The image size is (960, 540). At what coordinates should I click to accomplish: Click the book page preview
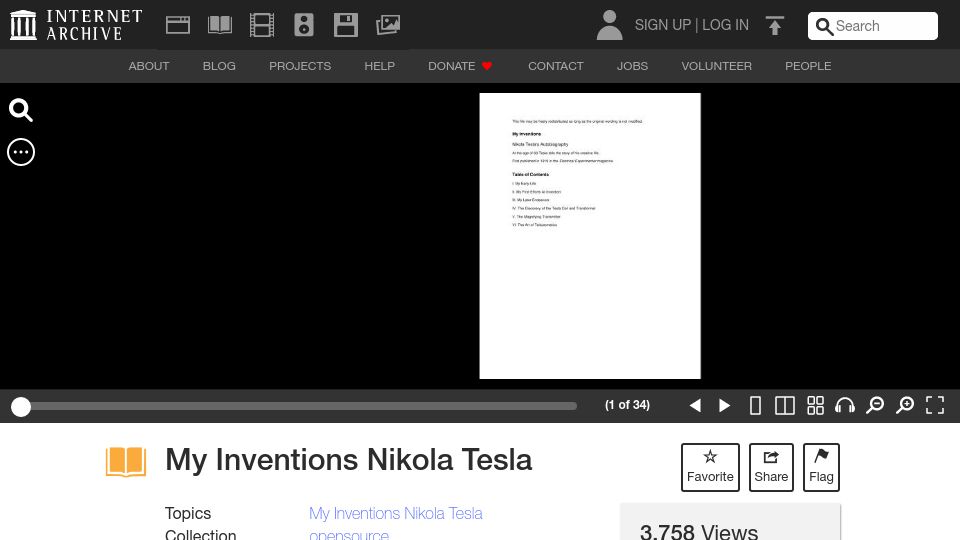click(590, 236)
